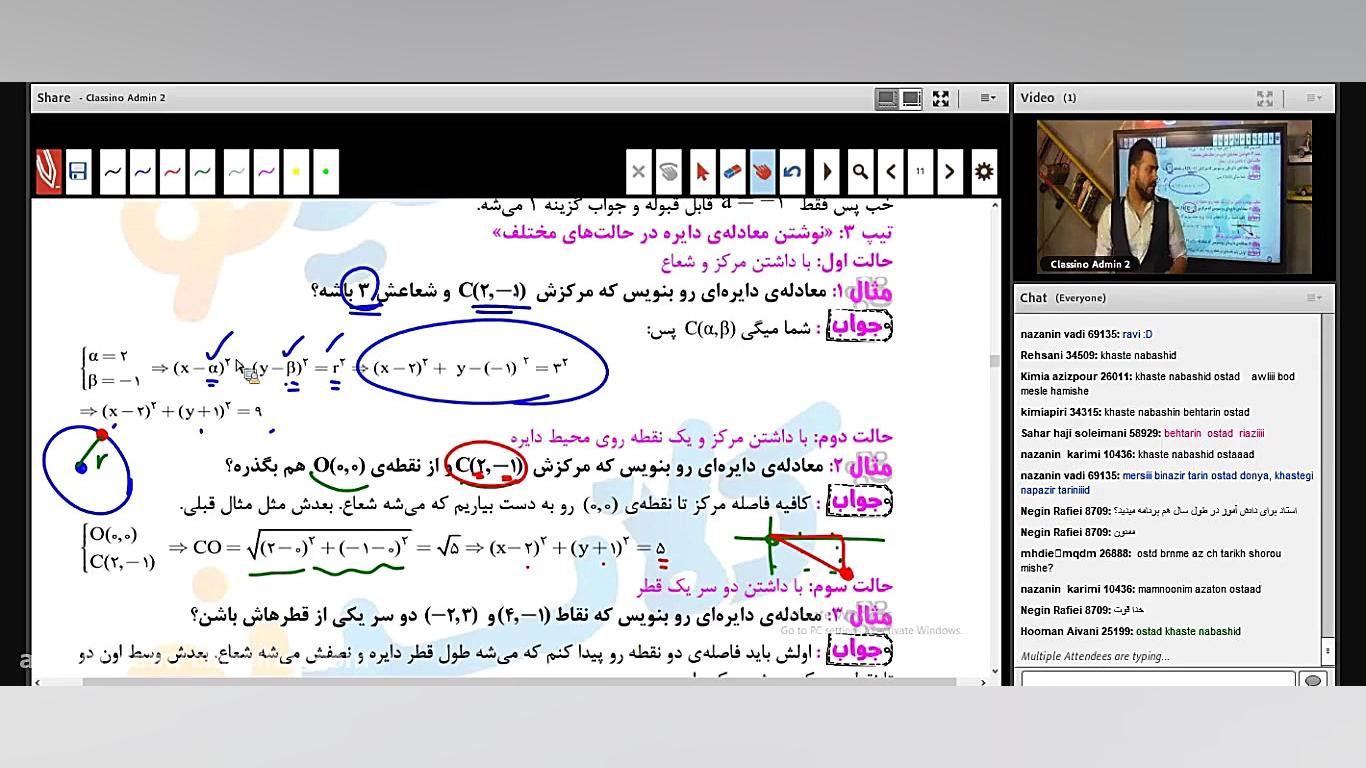This screenshot has height=768, width=1366.
Task: Choose the green pen stroke
Action: (202, 172)
